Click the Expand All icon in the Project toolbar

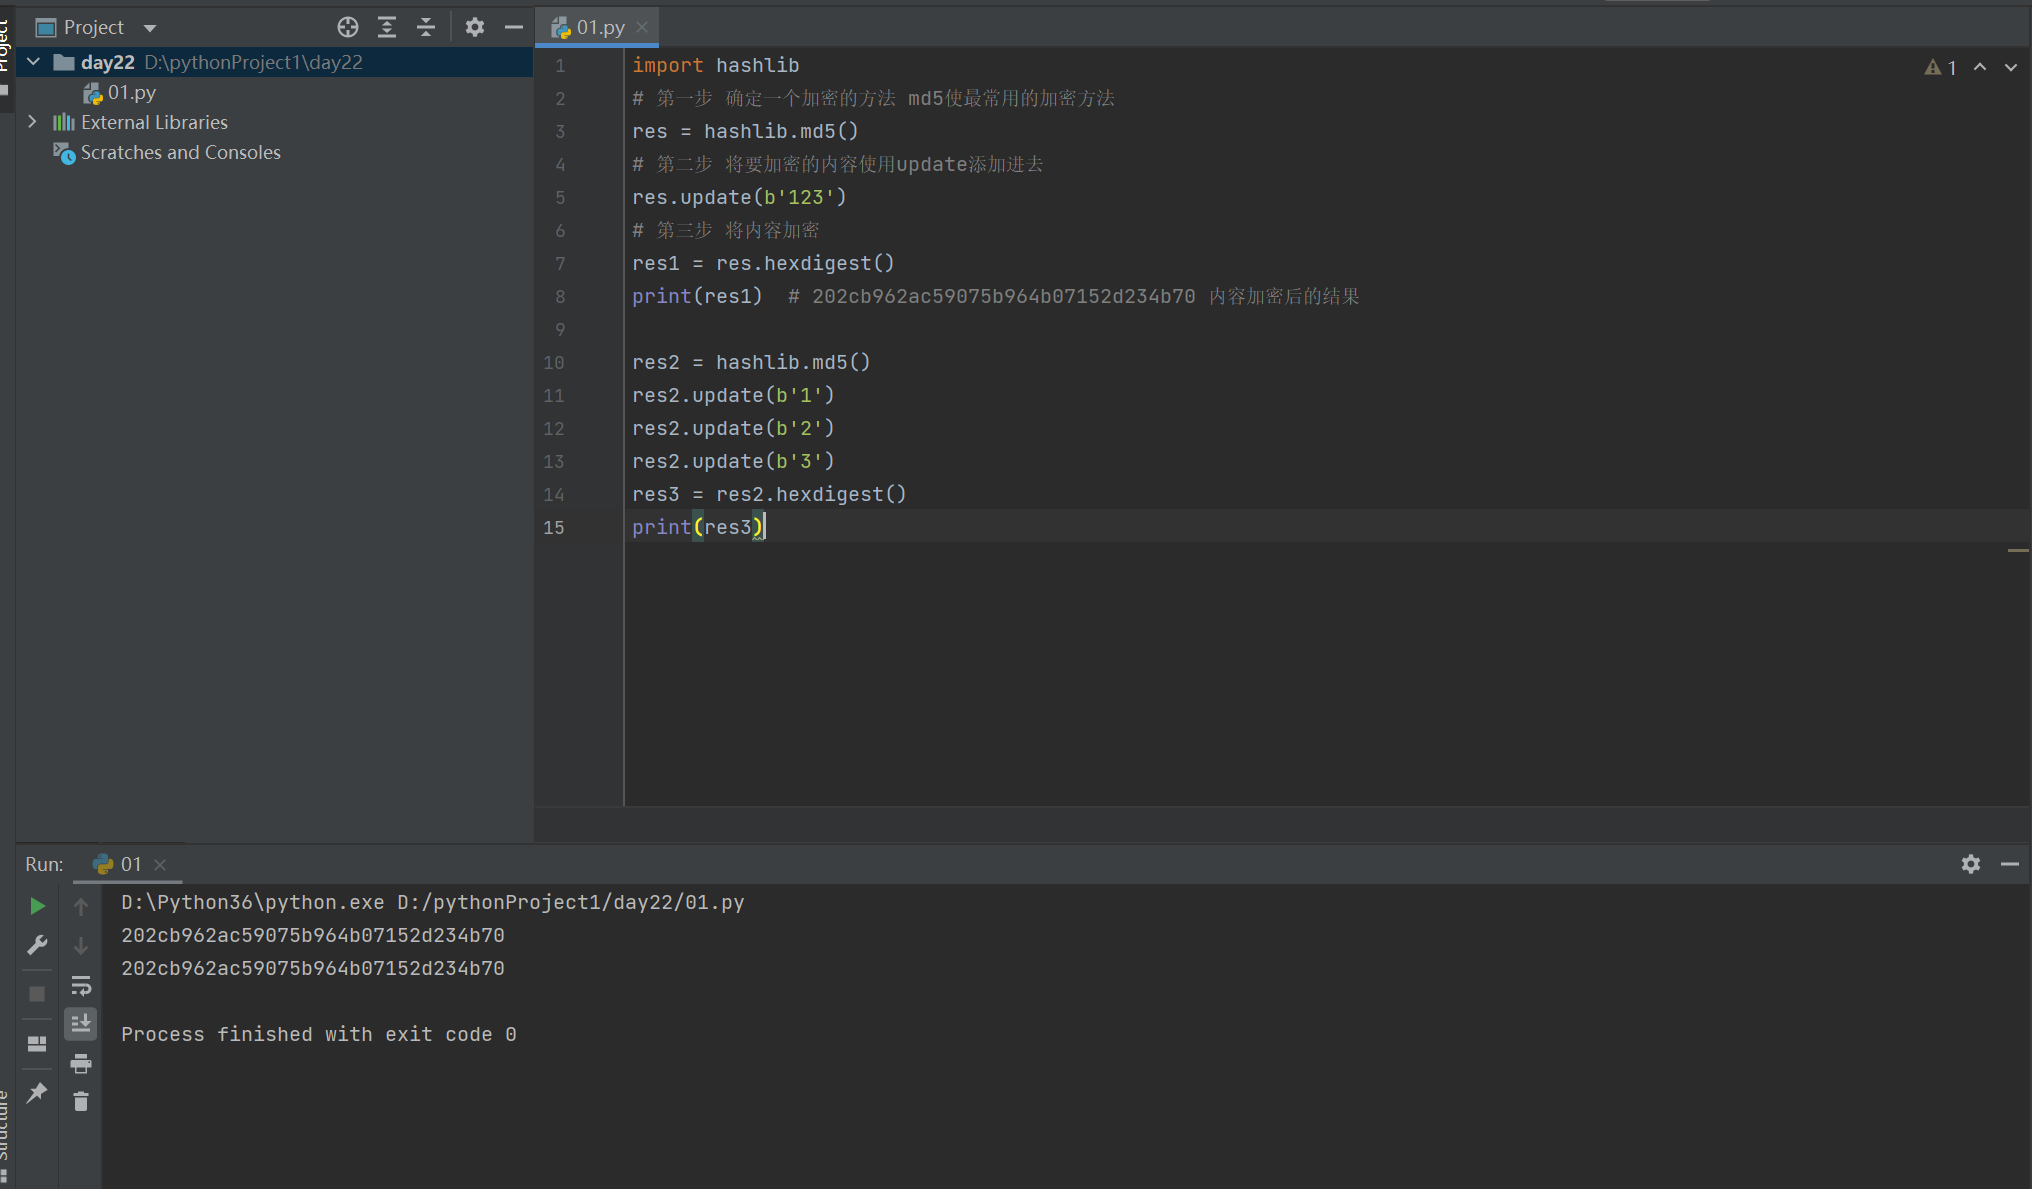click(x=387, y=27)
